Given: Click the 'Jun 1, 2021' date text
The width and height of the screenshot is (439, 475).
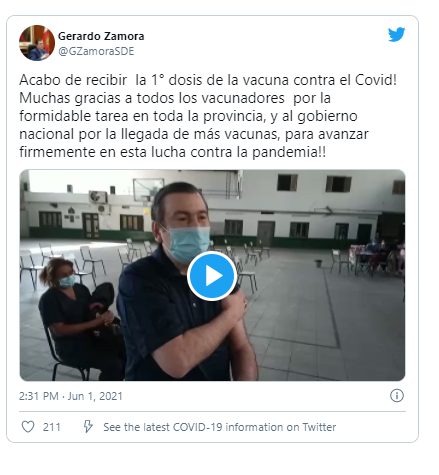Looking at the screenshot, I should (x=95, y=396).
